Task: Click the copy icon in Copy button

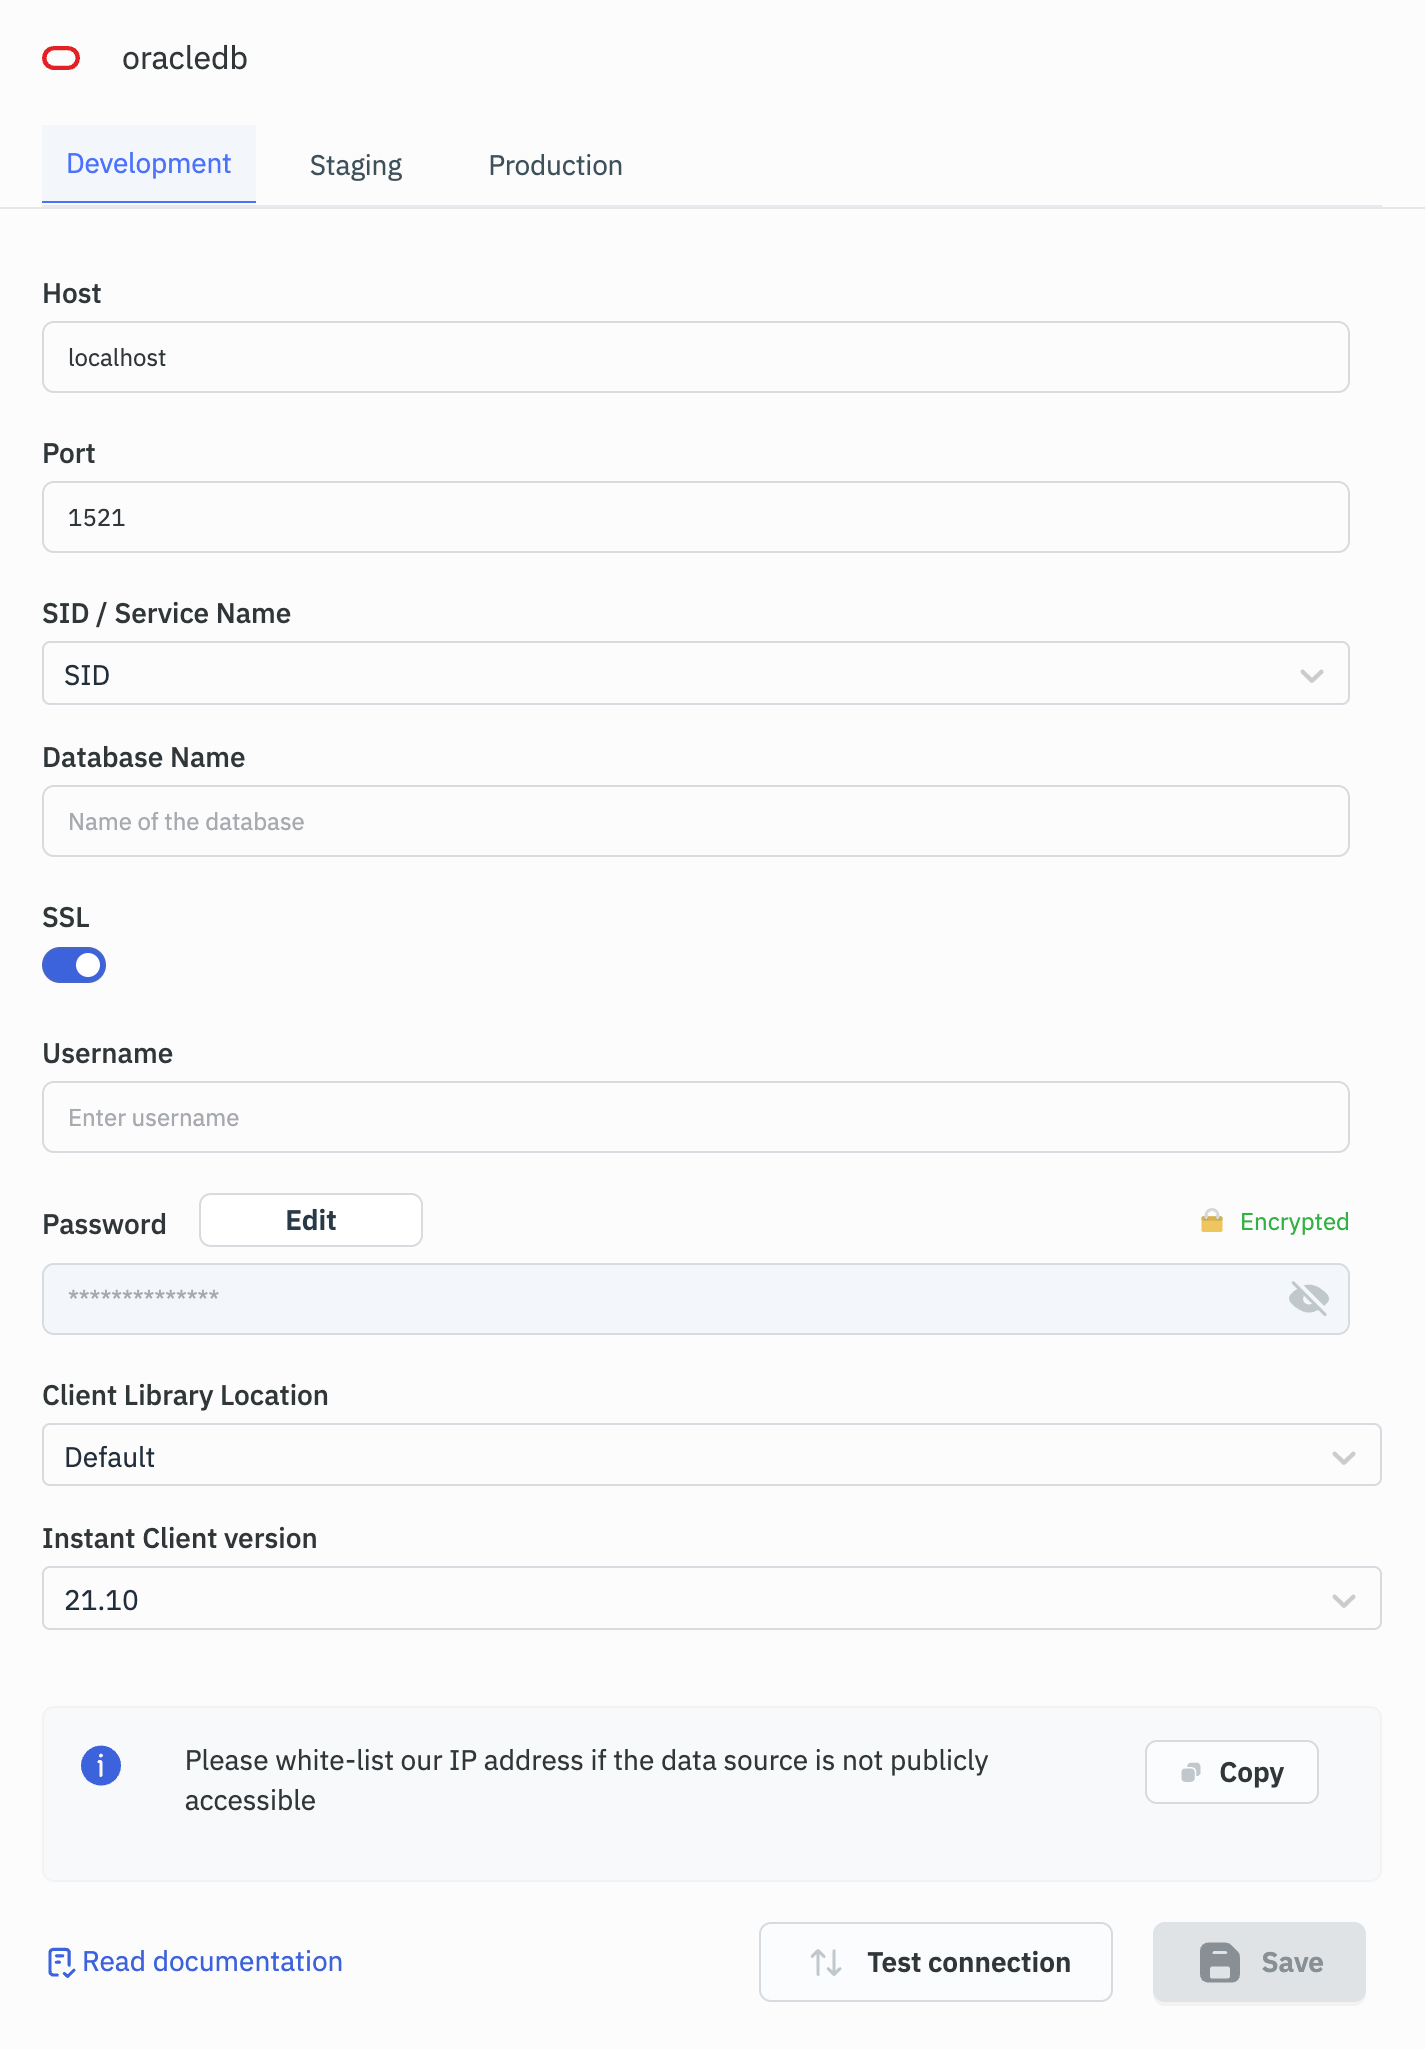Action: click(x=1190, y=1773)
